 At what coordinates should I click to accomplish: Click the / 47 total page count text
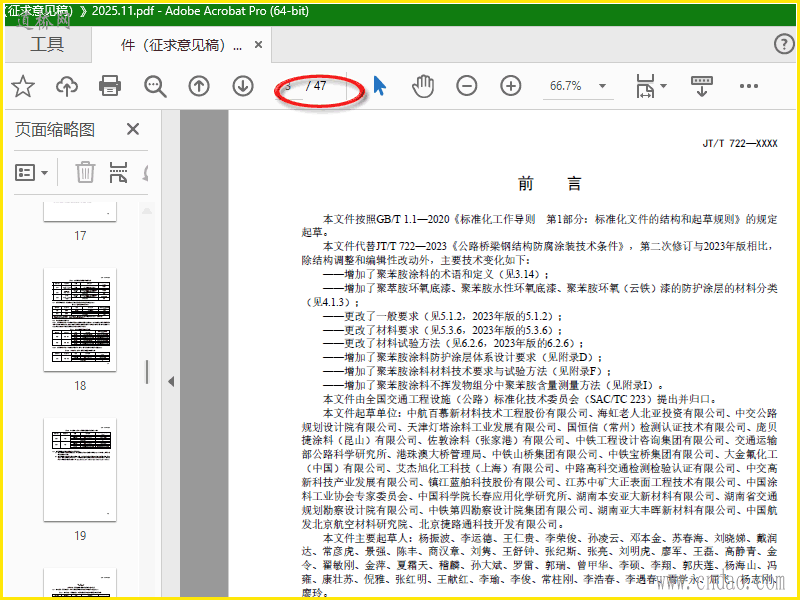(x=316, y=86)
